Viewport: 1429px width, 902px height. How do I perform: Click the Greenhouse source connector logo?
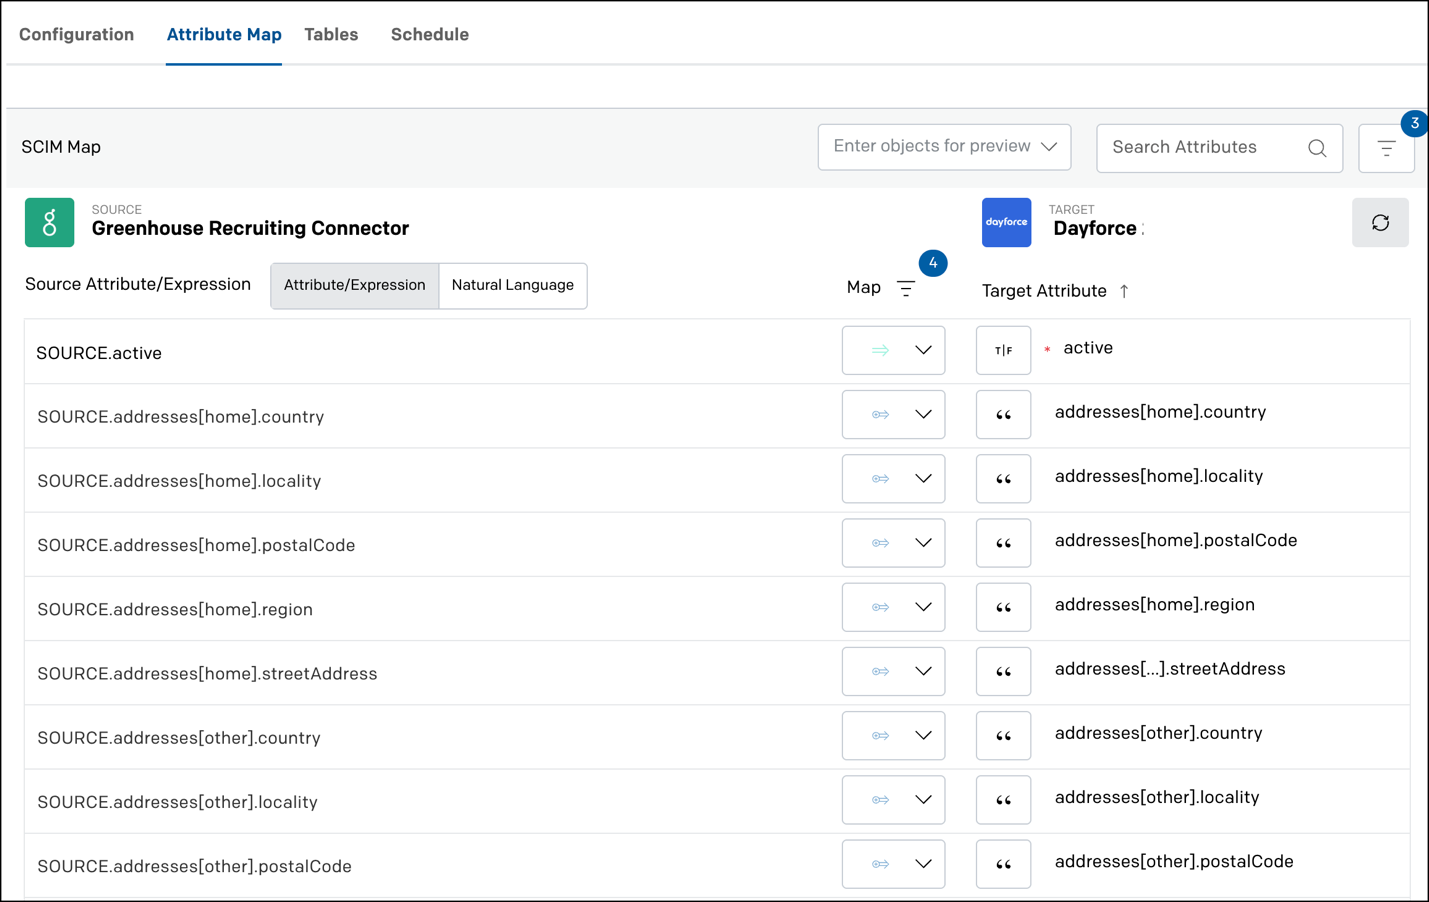[50, 222]
